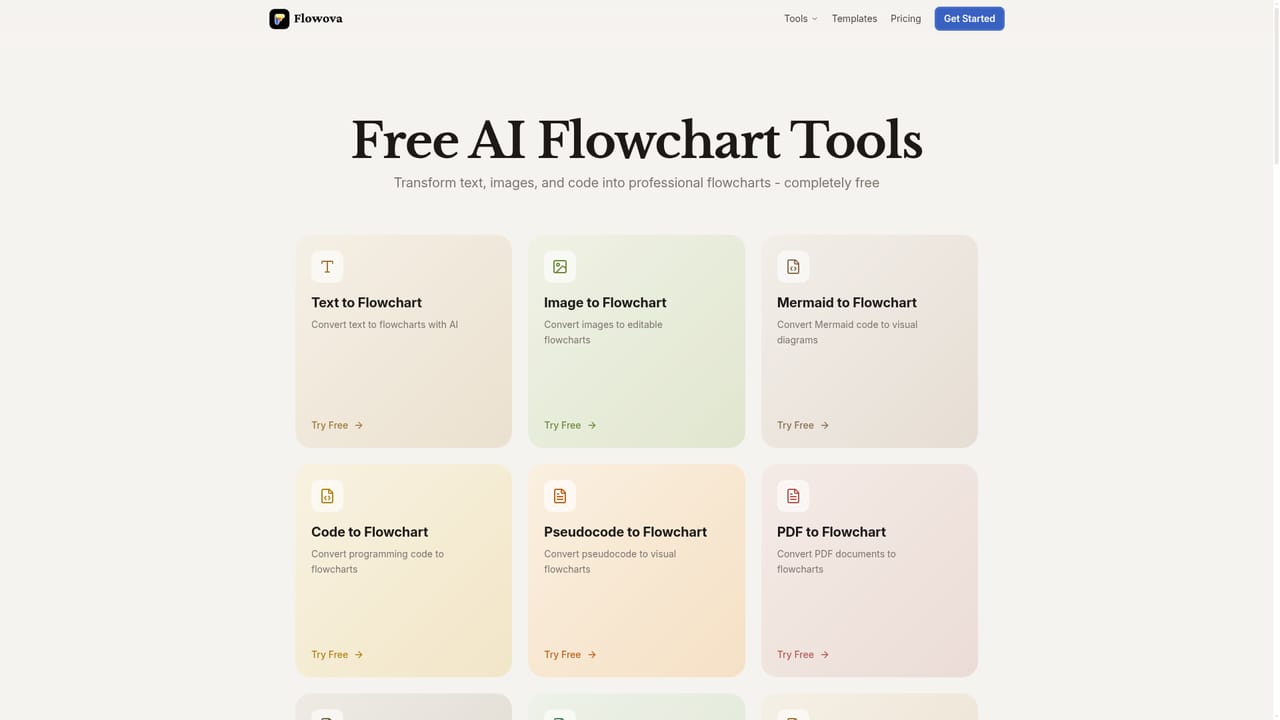Viewport: 1280px width, 720px height.
Task: Click Try Free in Code to Flowchart card
Action: (337, 655)
